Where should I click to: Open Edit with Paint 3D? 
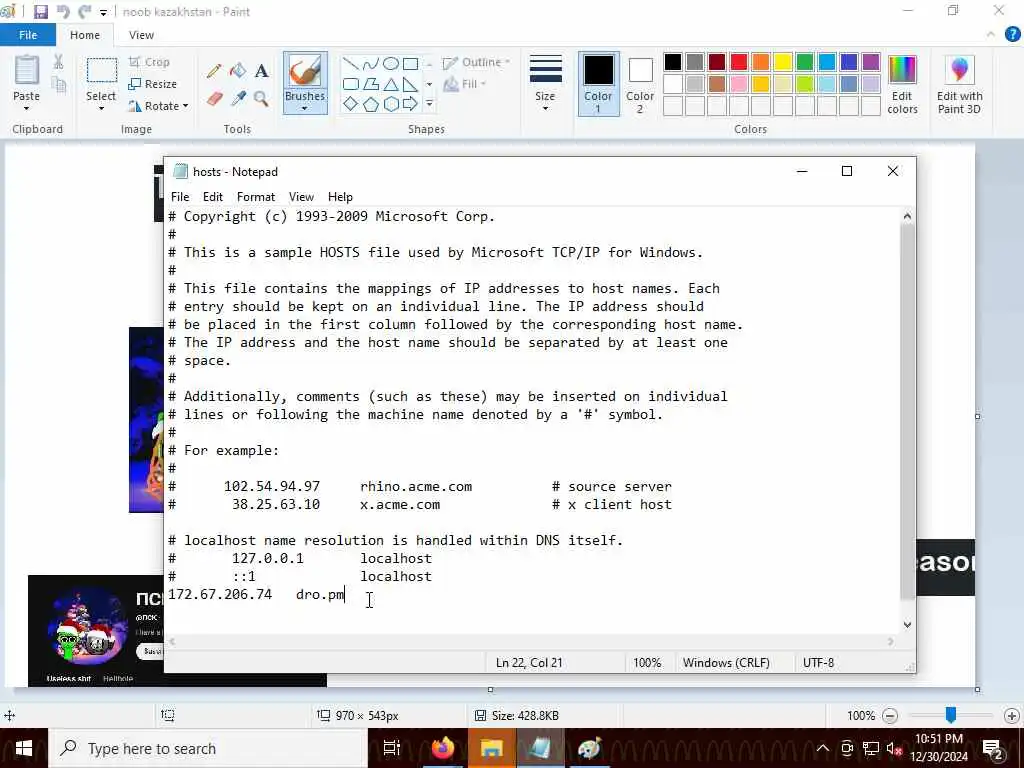pos(959,85)
